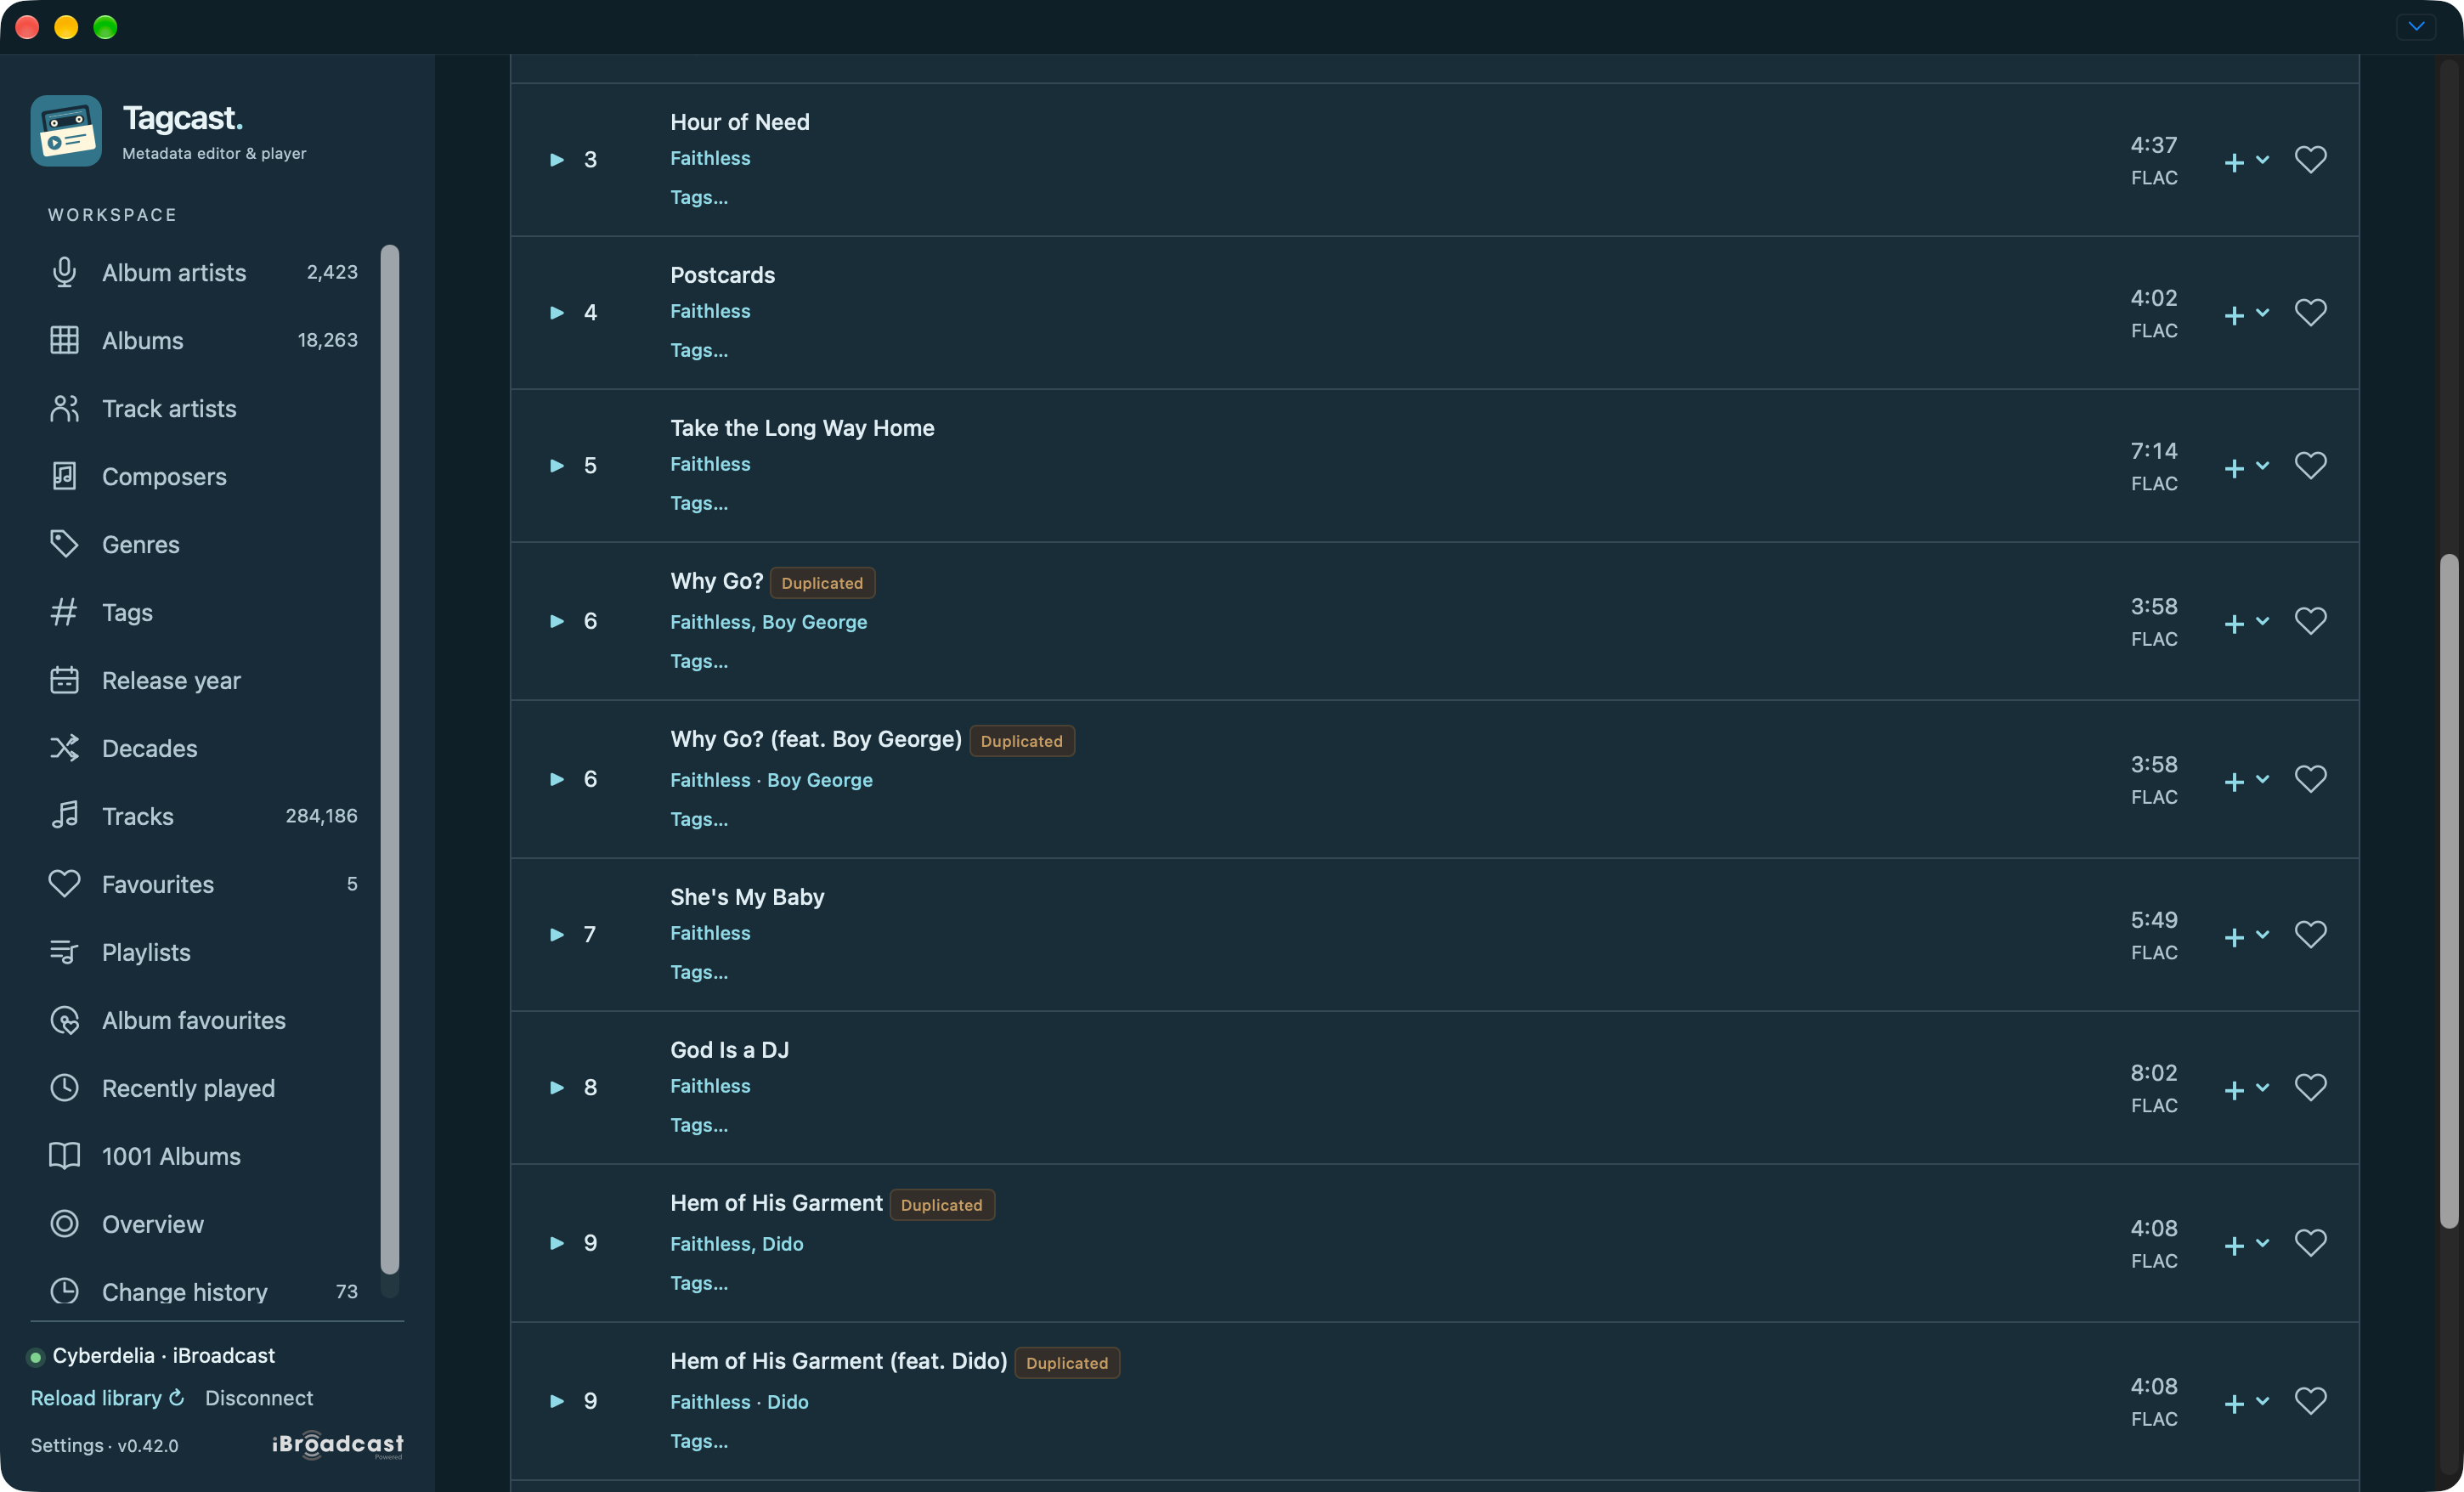Edit Tags... for Hour of Need
The width and height of the screenshot is (2464, 1492).
coord(699,197)
